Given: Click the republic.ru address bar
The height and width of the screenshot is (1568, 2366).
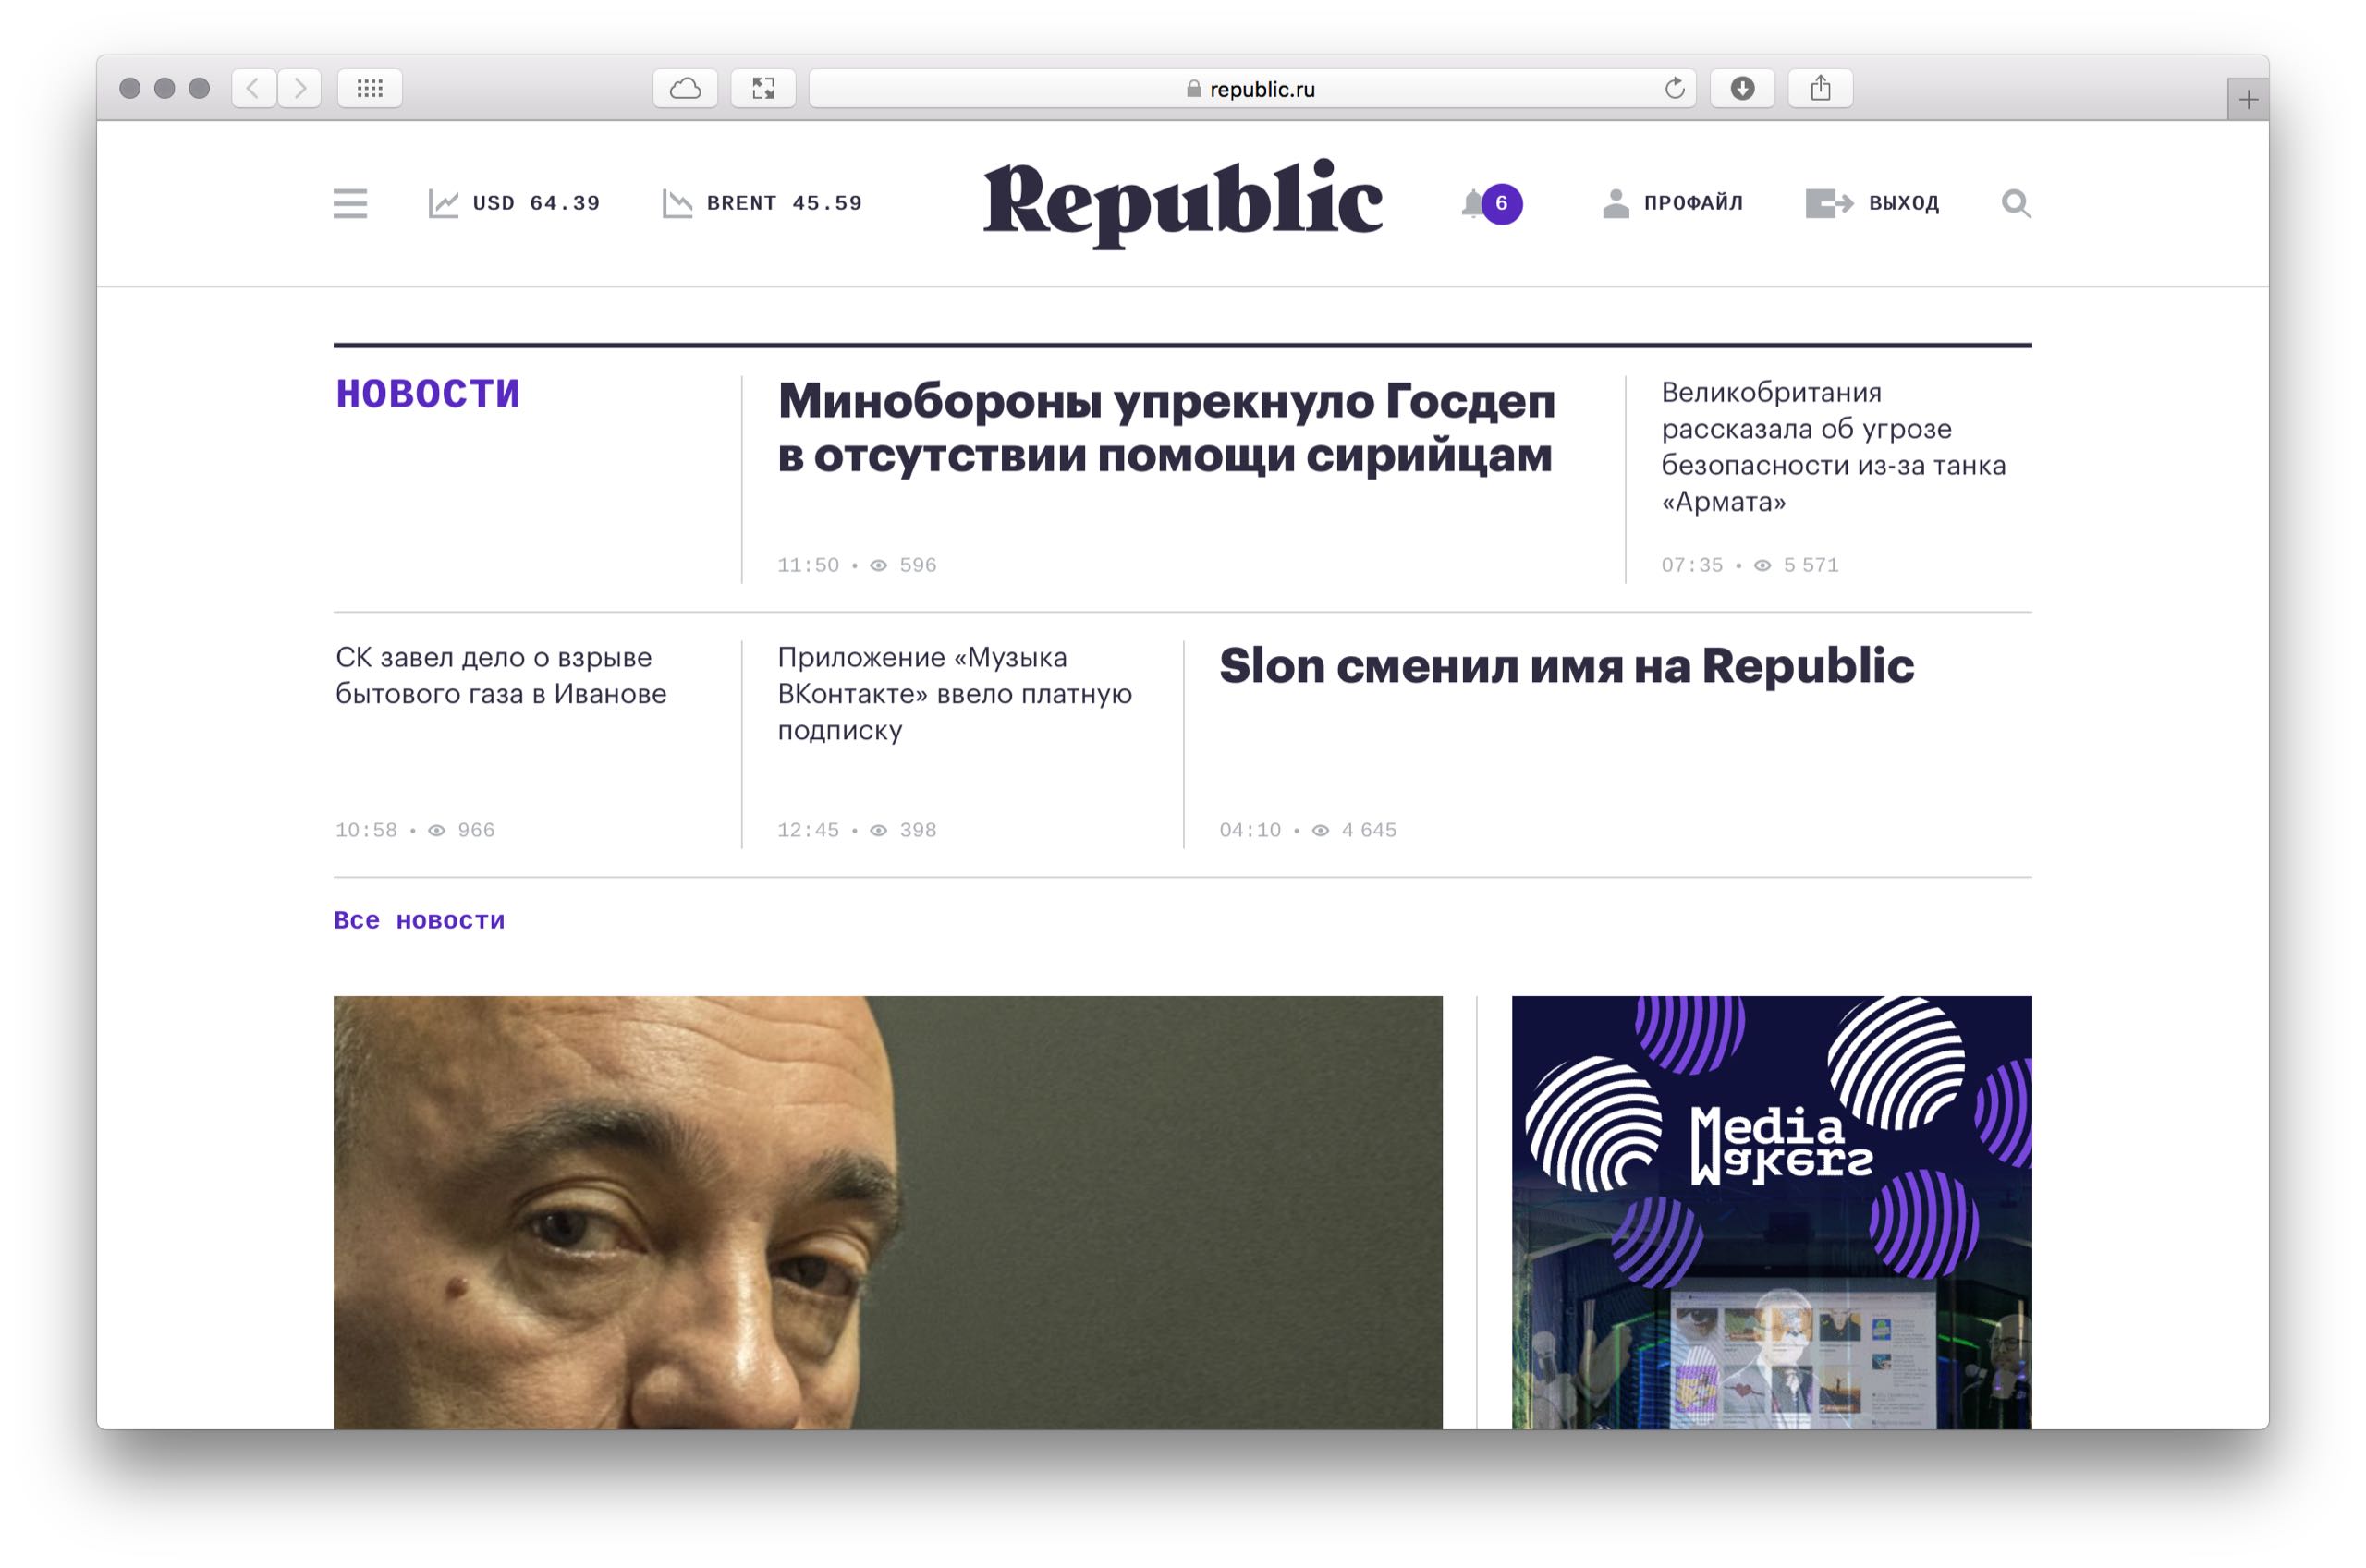Looking at the screenshot, I should point(1252,88).
